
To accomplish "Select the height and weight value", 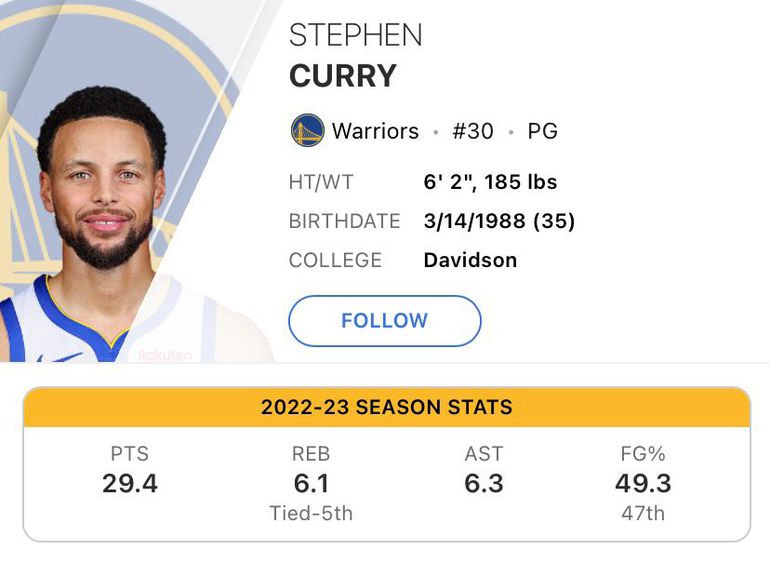I will (490, 183).
